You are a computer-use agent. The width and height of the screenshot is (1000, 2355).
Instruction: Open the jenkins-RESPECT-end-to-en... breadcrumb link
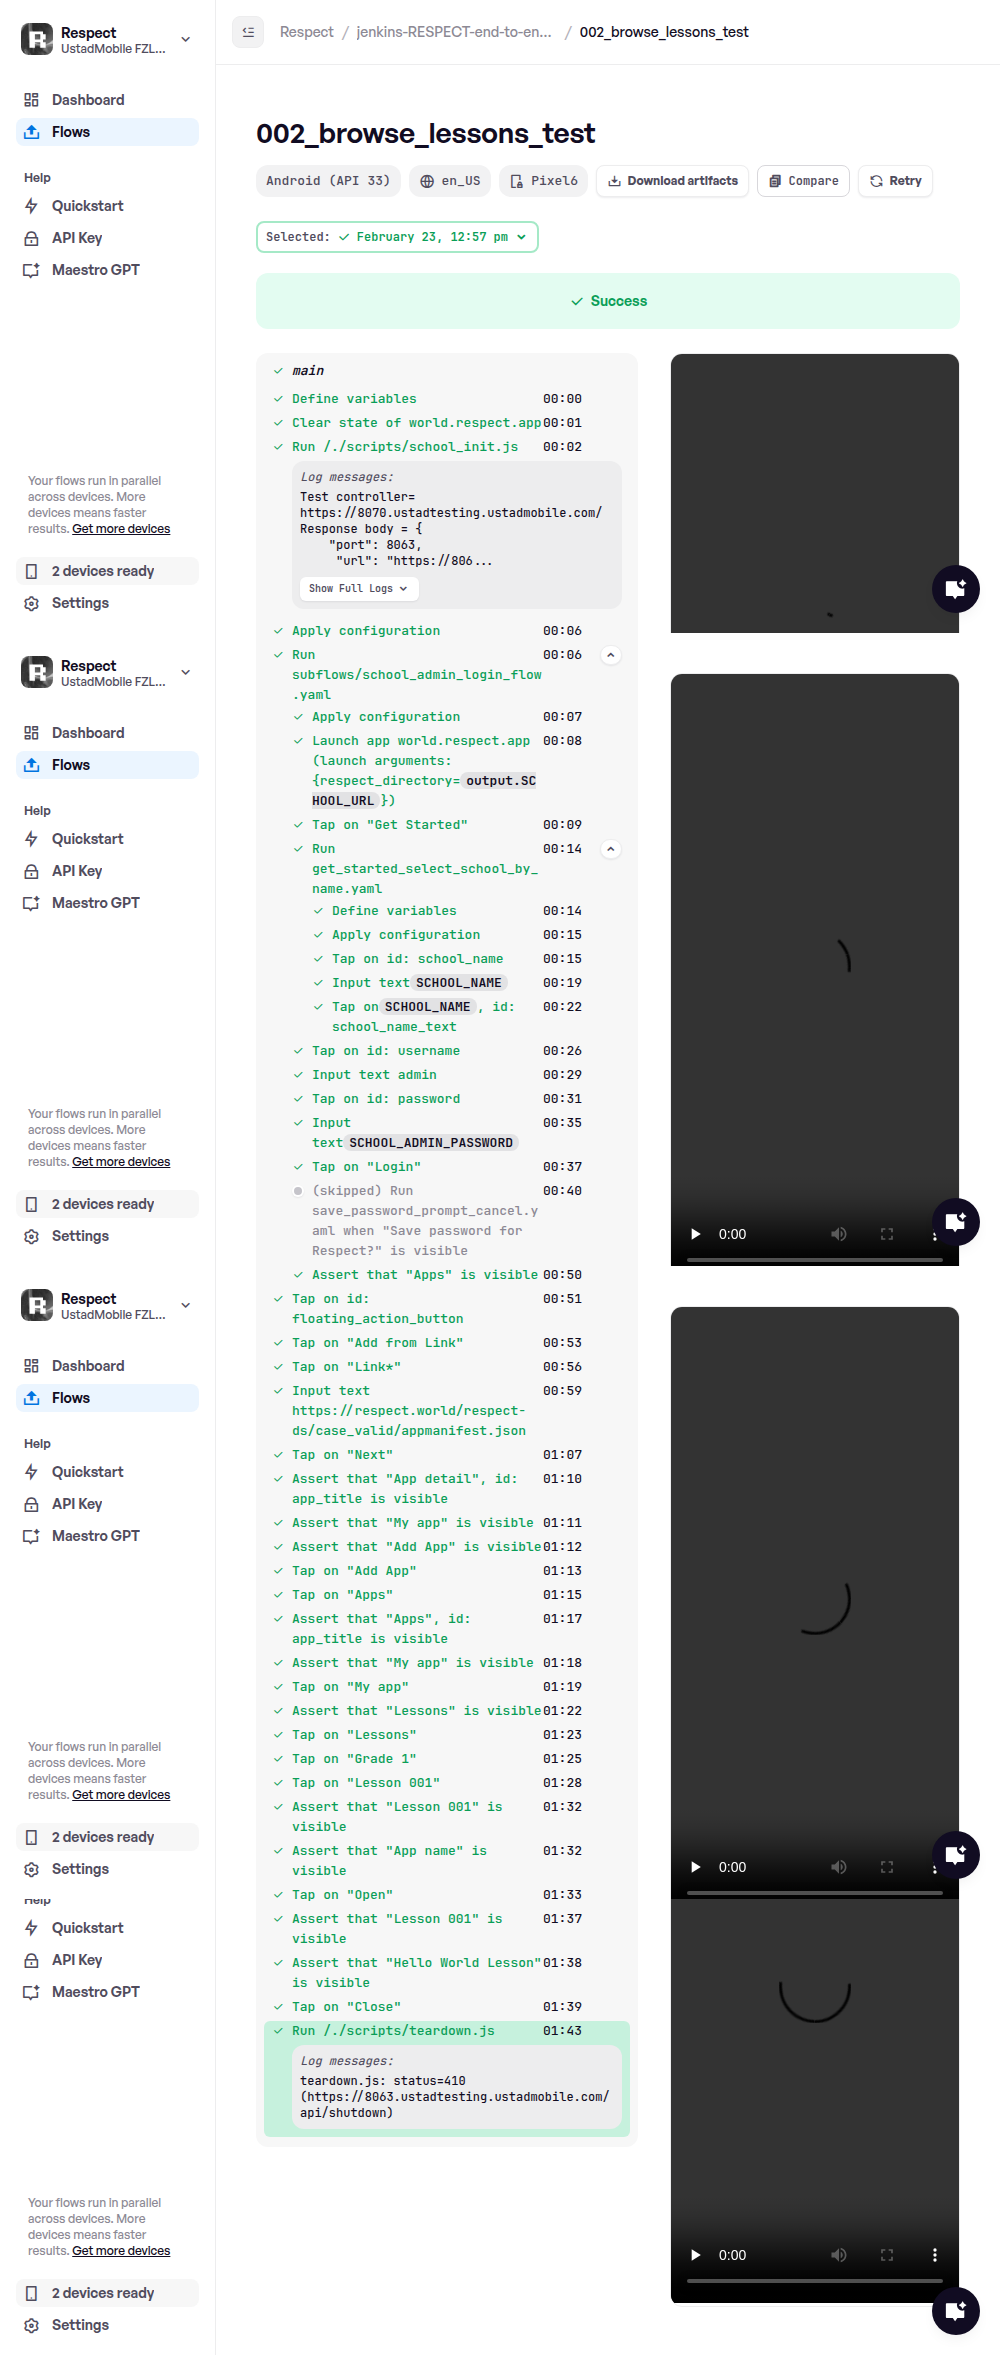pos(454,32)
